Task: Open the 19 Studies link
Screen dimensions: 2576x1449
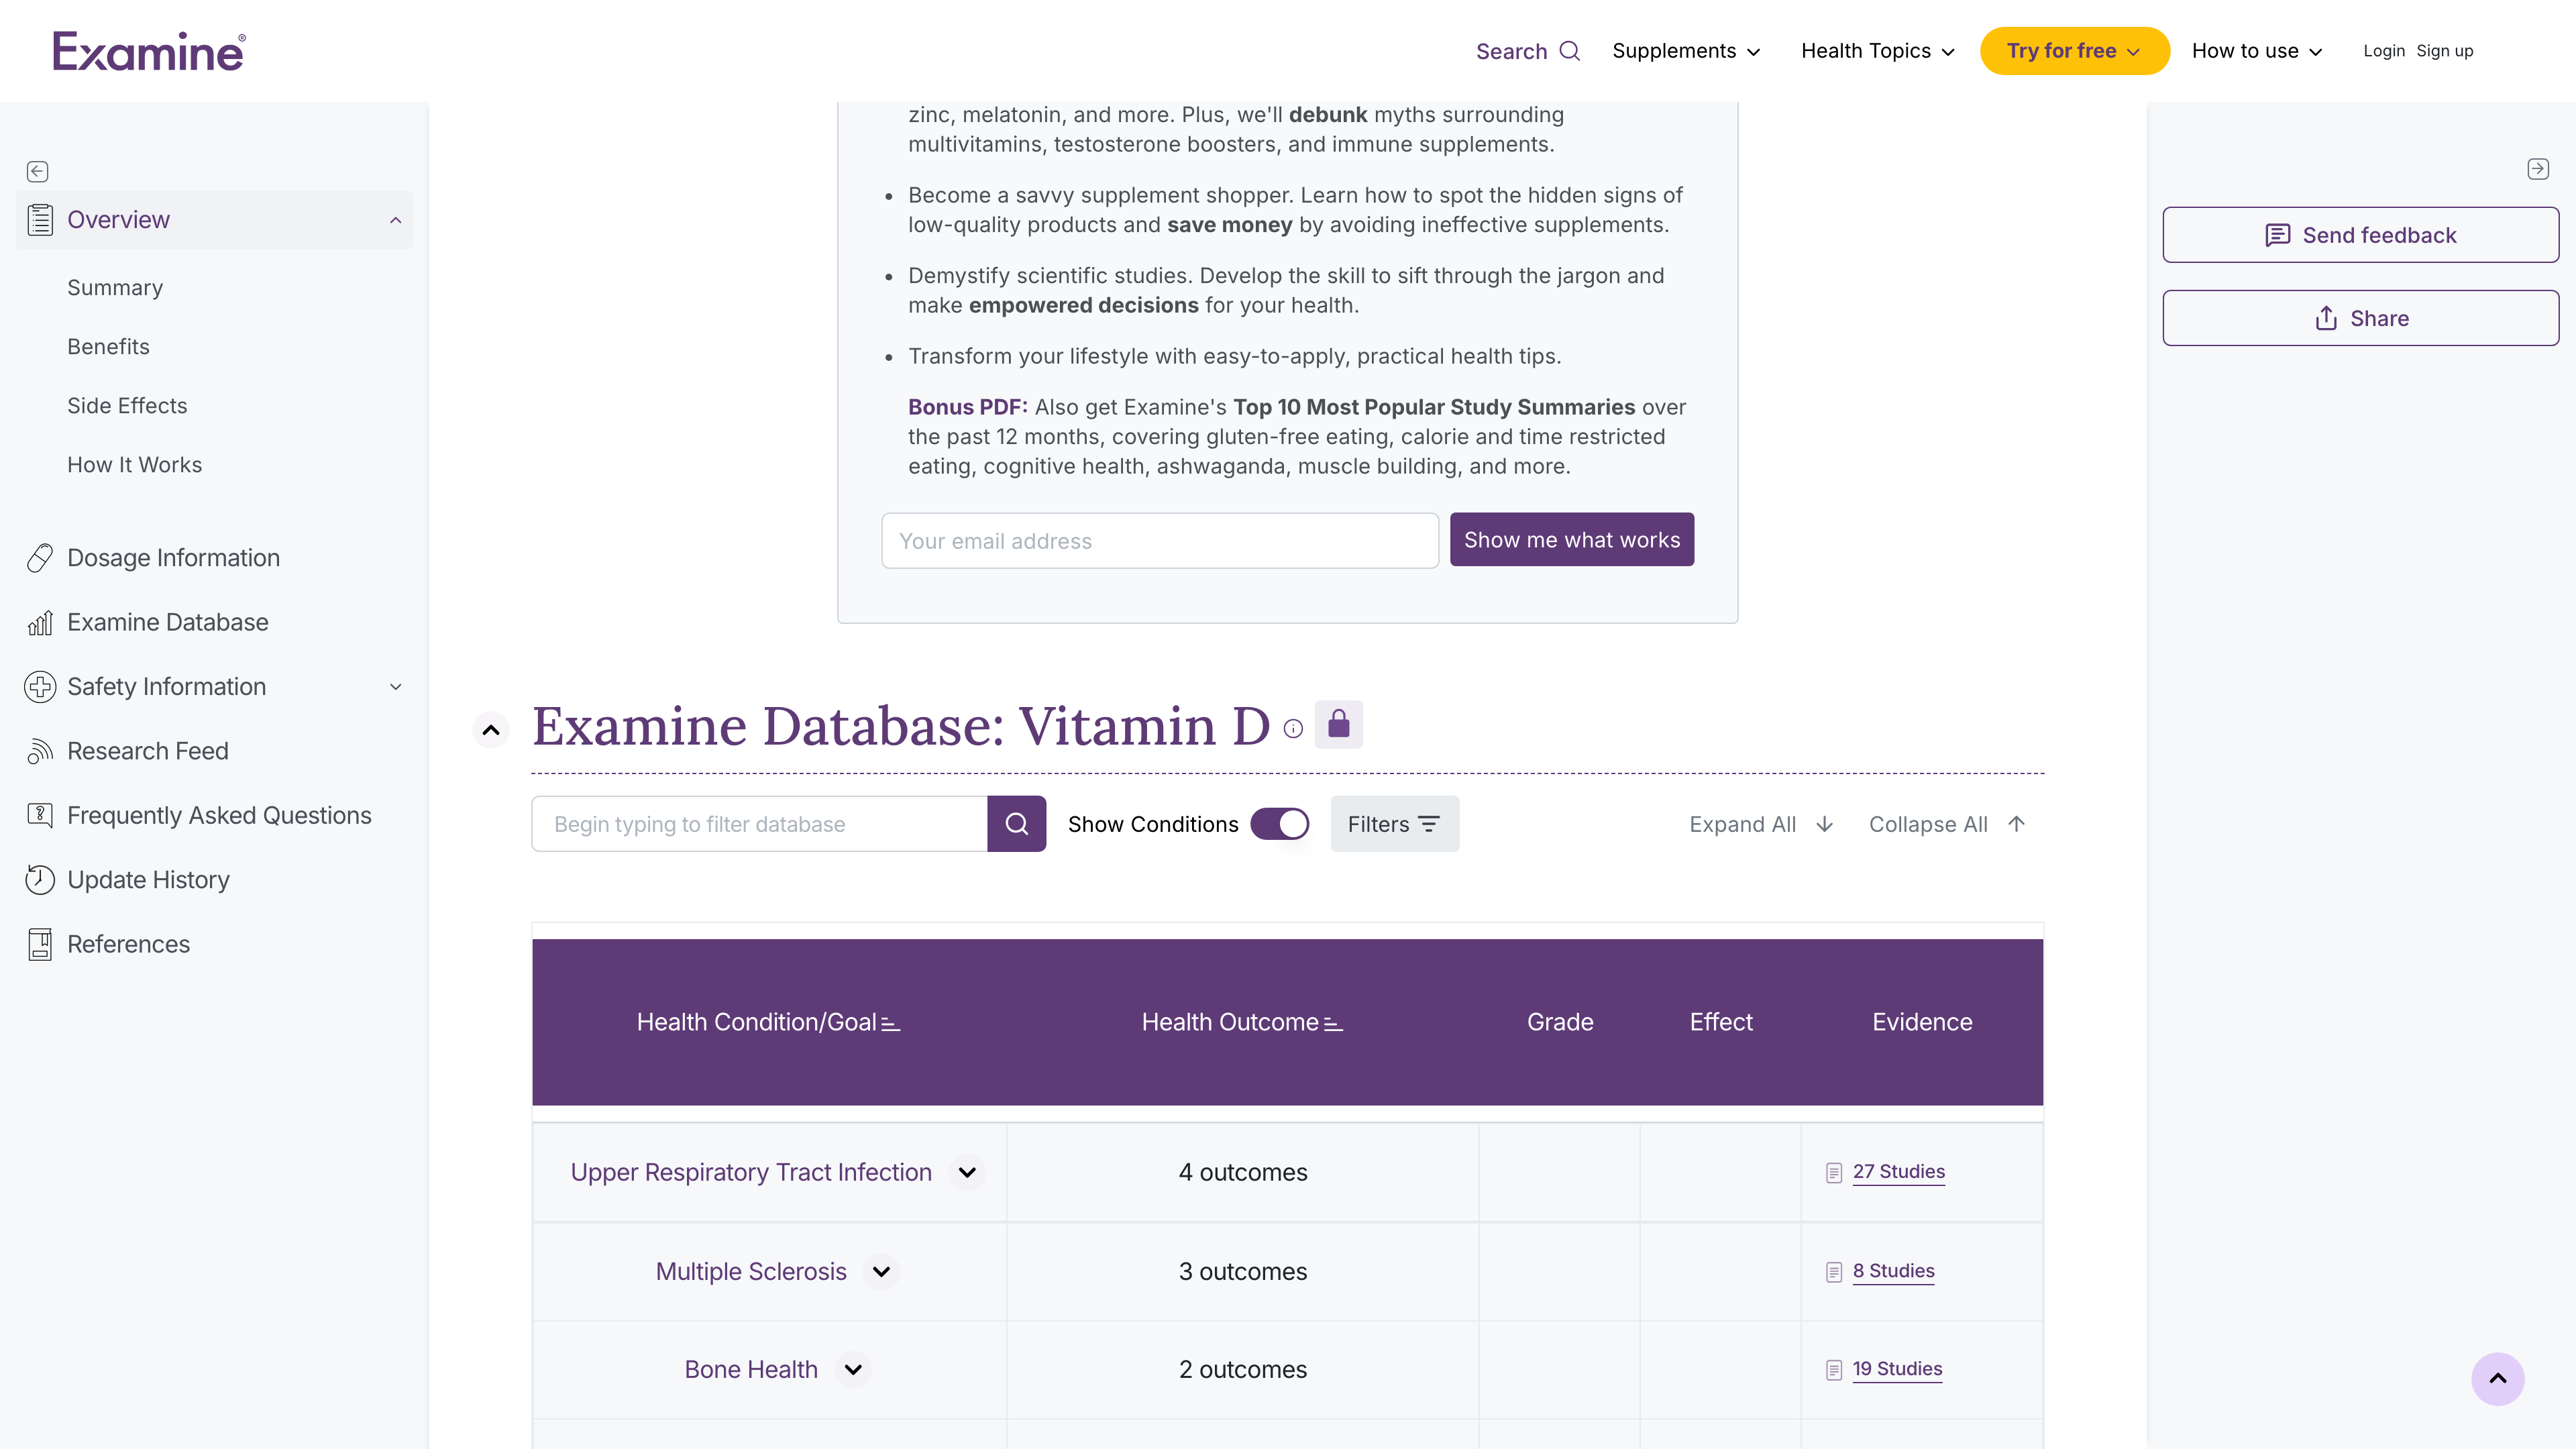Action: point(1897,1369)
